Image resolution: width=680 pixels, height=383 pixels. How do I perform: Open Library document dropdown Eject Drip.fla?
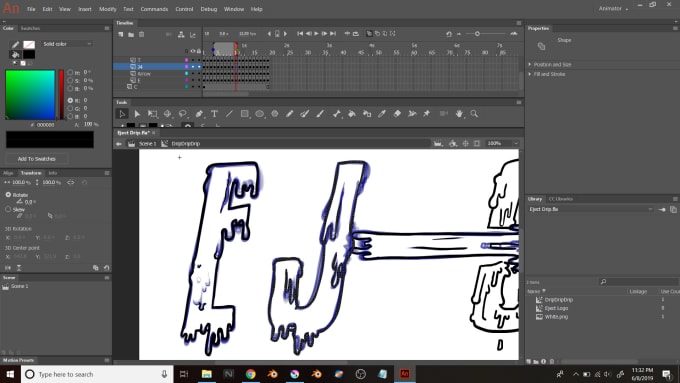591,209
